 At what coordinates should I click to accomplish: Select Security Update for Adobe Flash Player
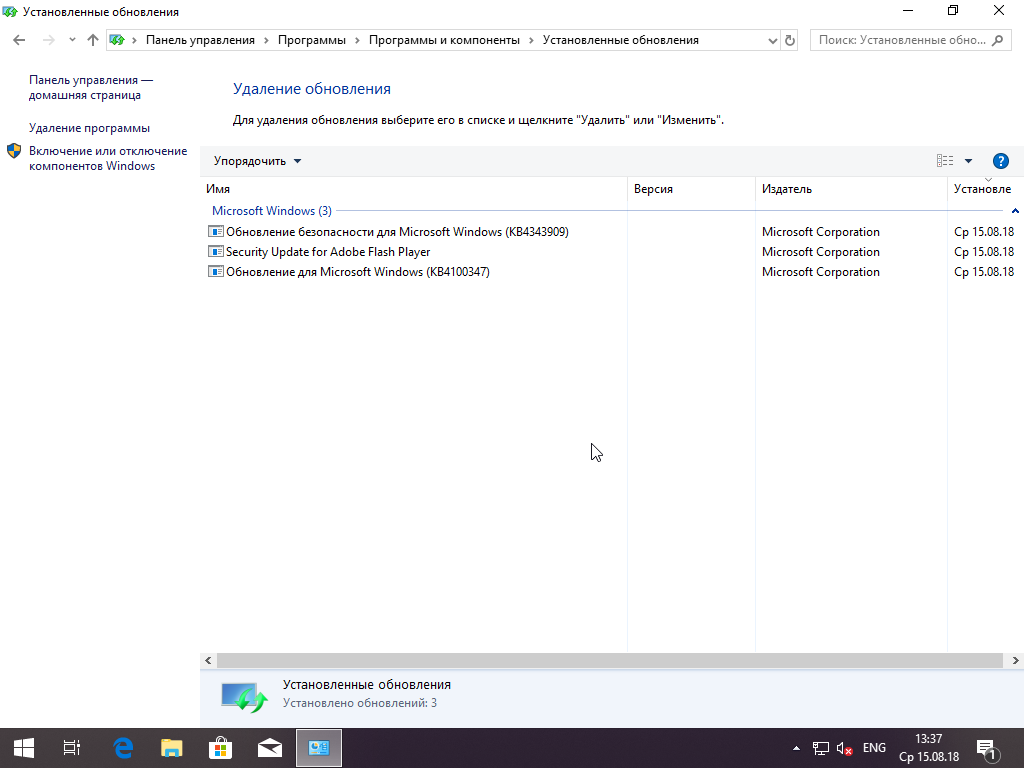(x=611, y=252)
